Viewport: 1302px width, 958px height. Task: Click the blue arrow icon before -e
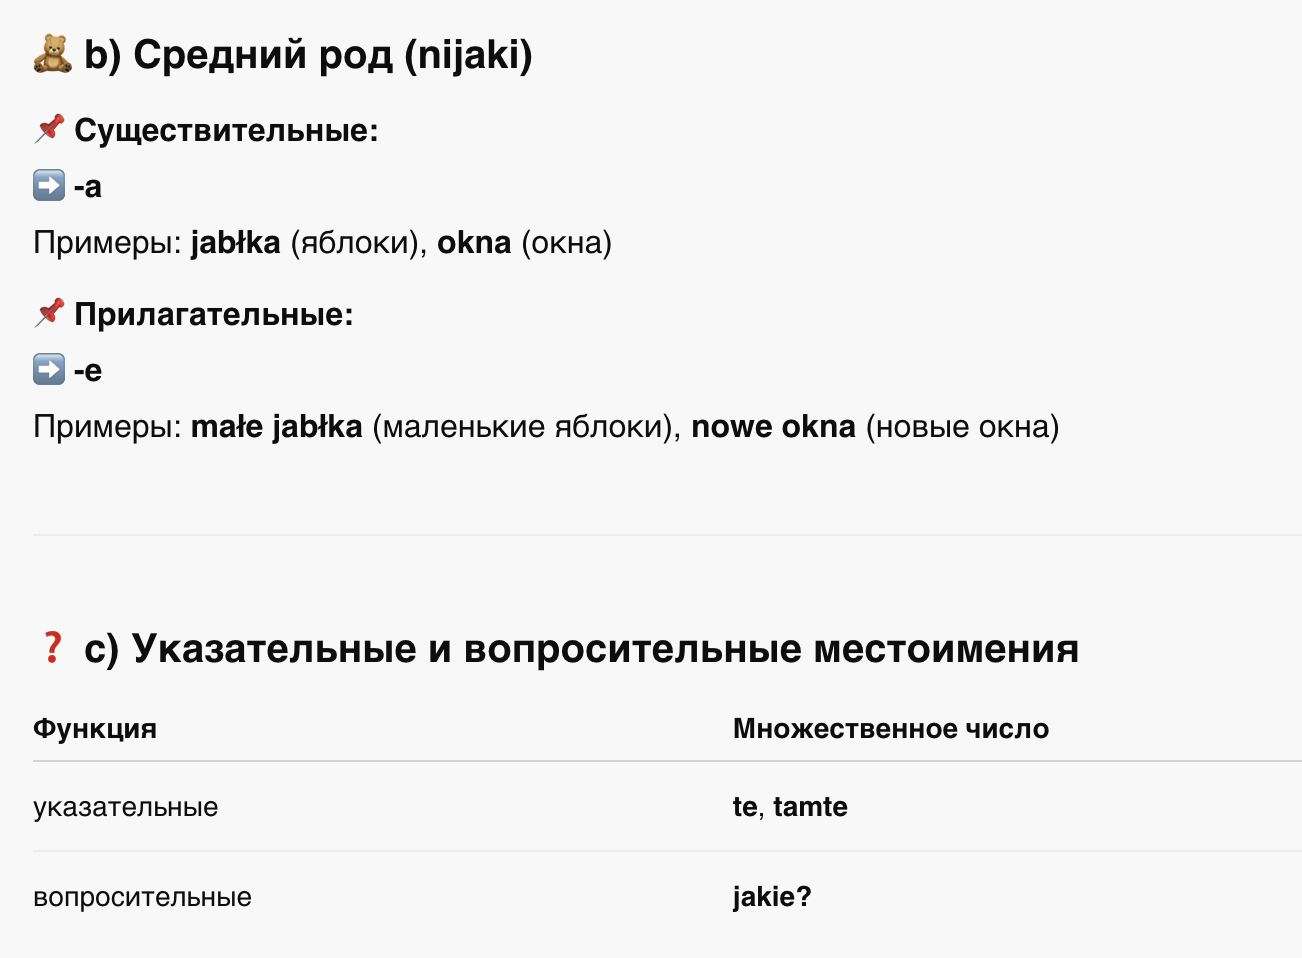click(x=49, y=369)
